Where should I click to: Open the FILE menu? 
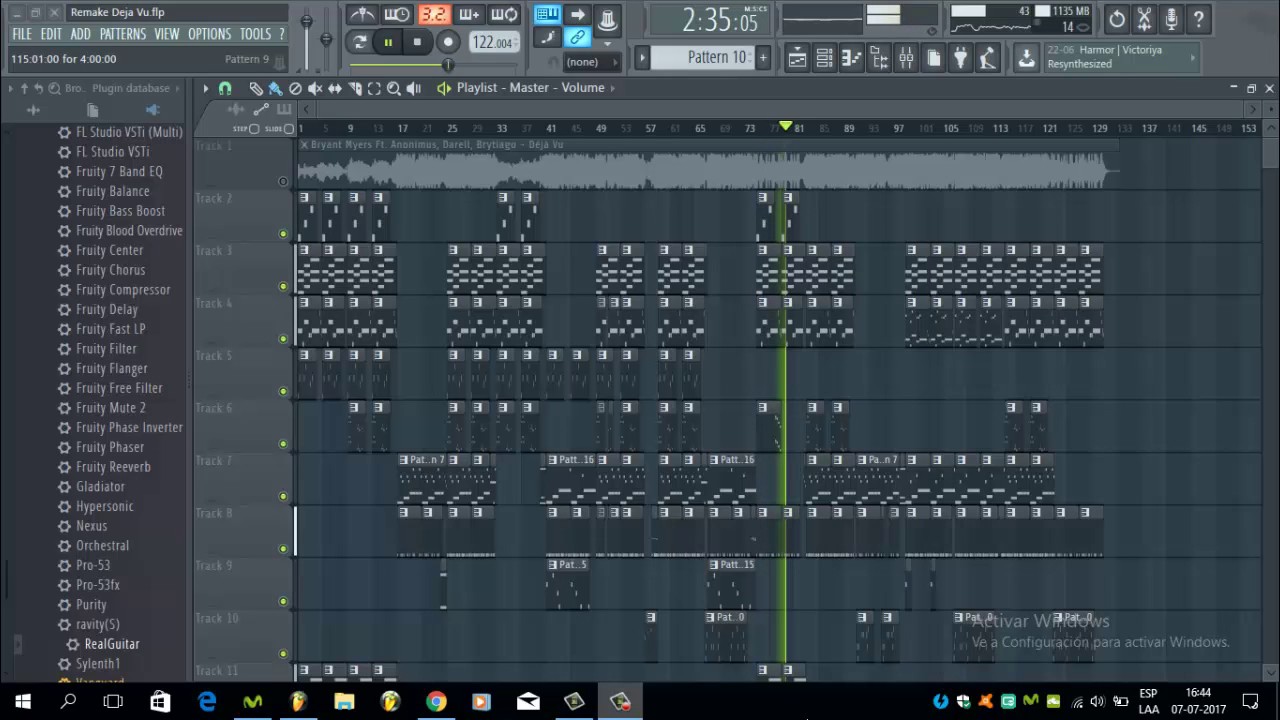tap(22, 34)
